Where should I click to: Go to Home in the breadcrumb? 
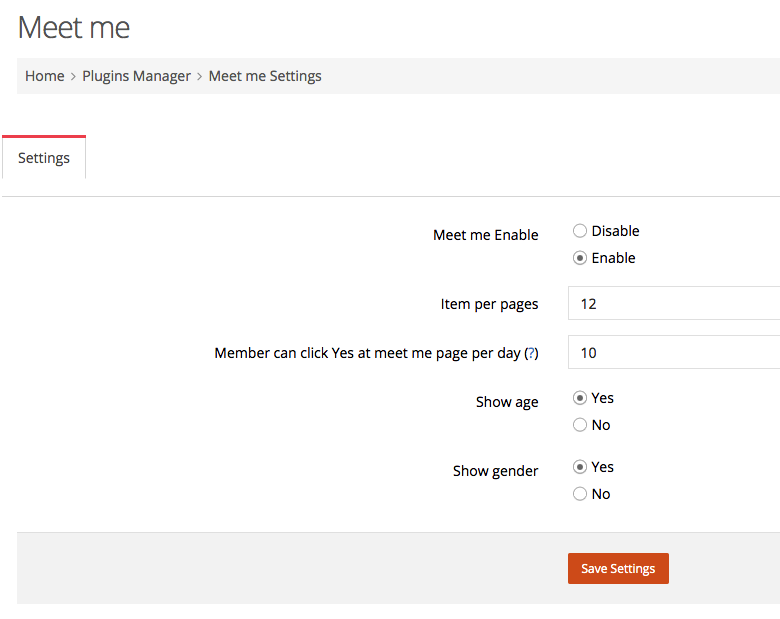pyautogui.click(x=45, y=76)
